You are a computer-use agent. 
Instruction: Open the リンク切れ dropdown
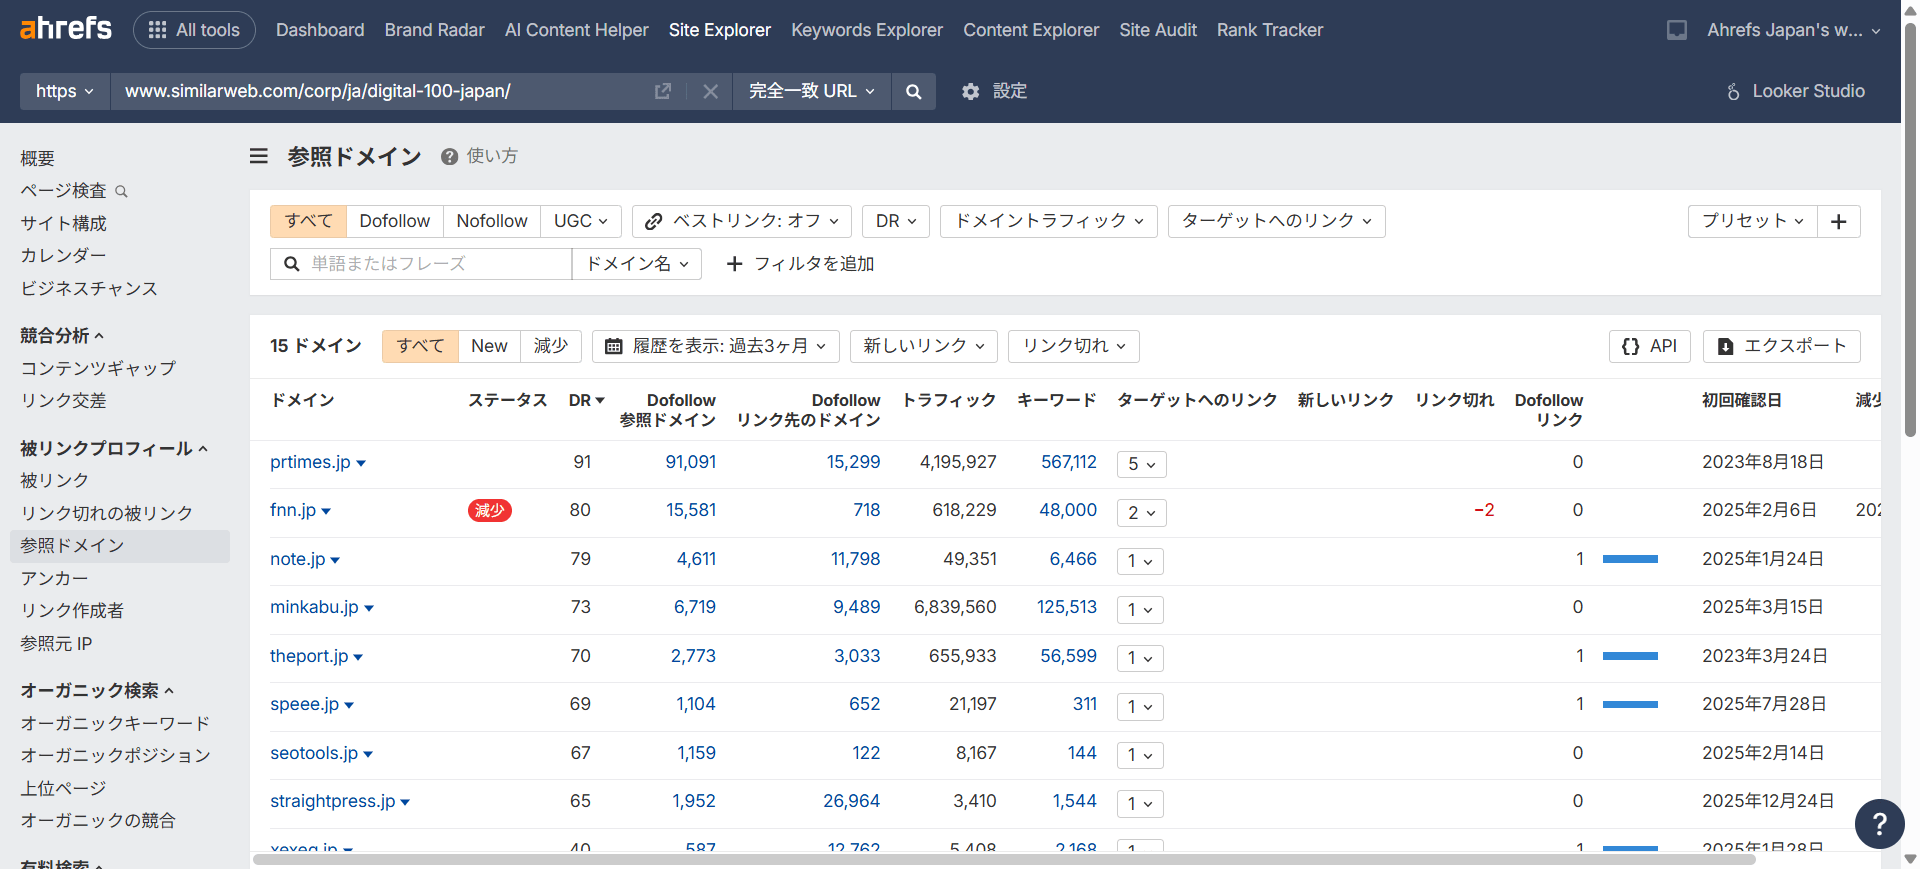(x=1074, y=346)
